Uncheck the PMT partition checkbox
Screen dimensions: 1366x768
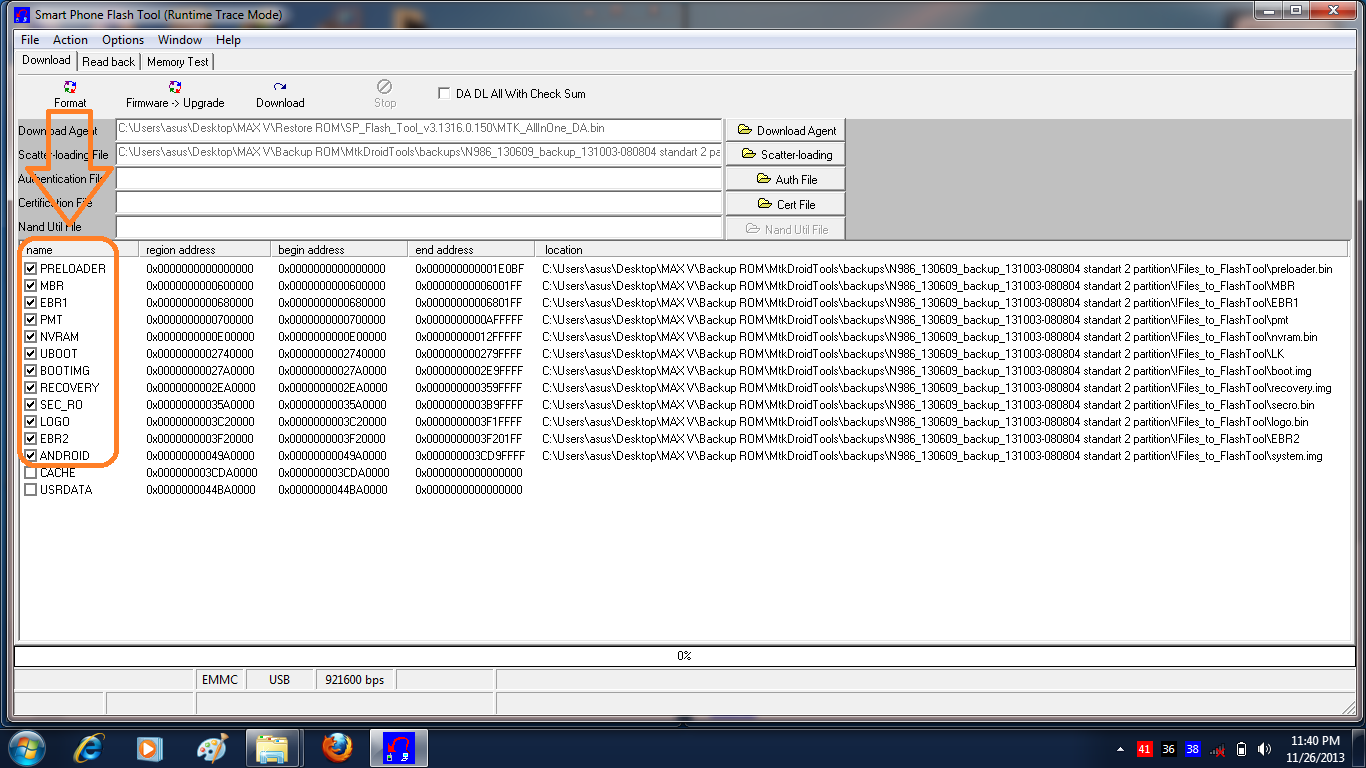coord(31,319)
